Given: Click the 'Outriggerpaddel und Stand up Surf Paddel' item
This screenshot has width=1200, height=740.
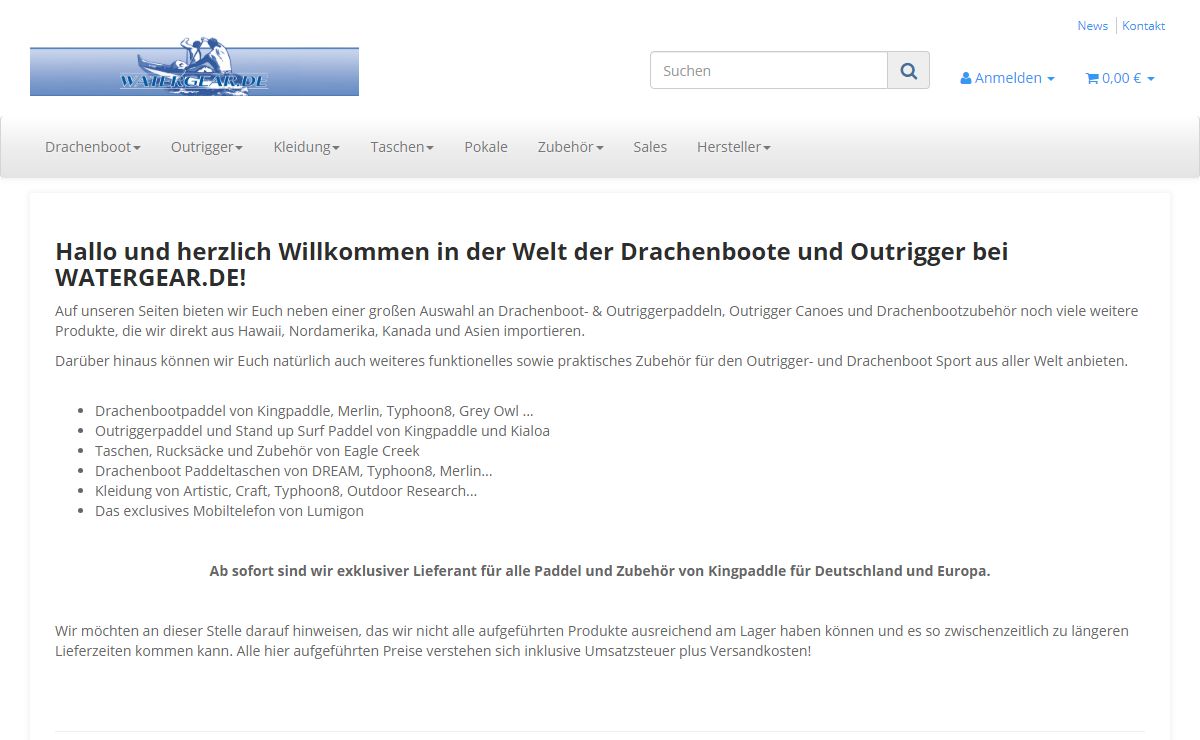Looking at the screenshot, I should click(x=322, y=431).
